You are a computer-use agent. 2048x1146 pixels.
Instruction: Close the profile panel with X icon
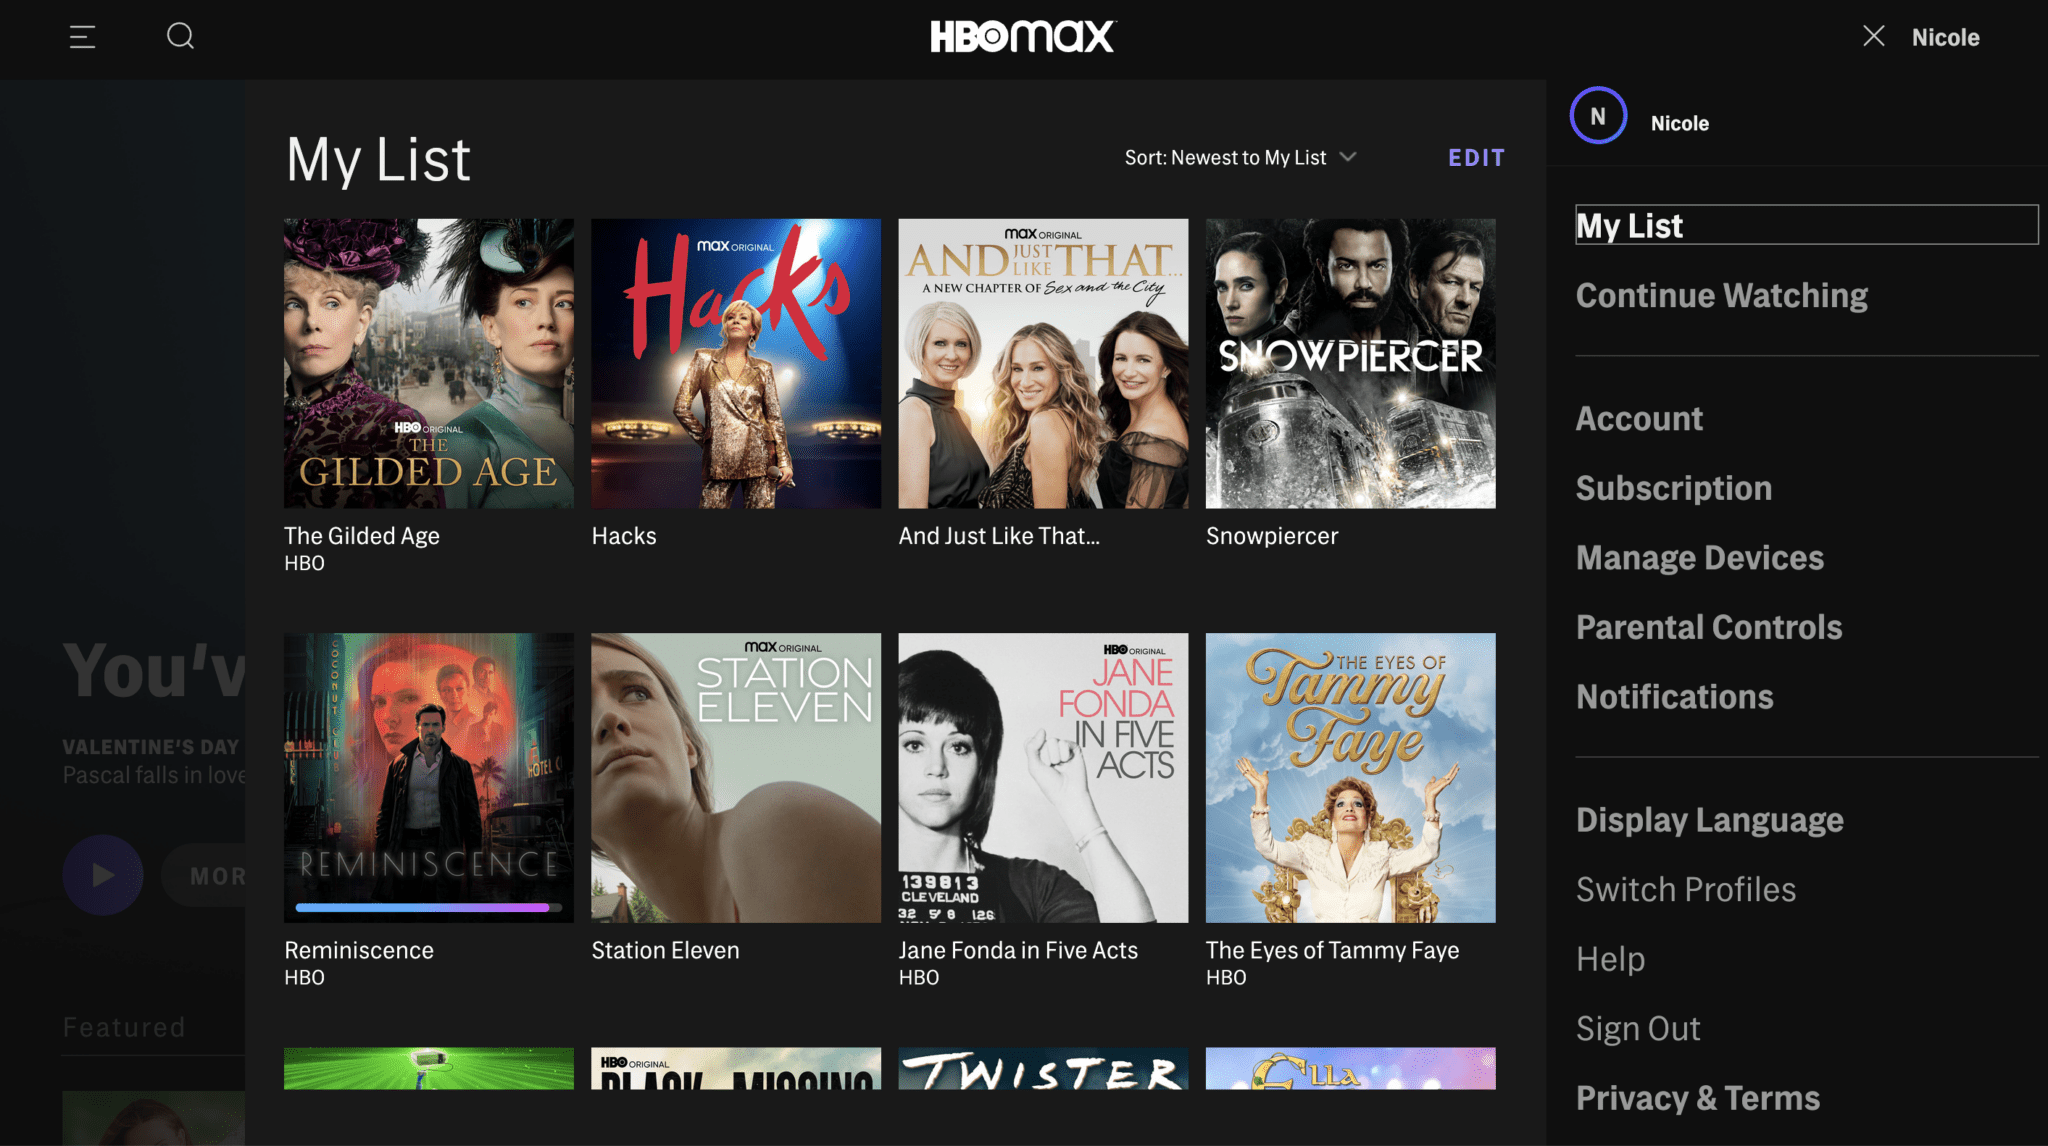(1873, 37)
